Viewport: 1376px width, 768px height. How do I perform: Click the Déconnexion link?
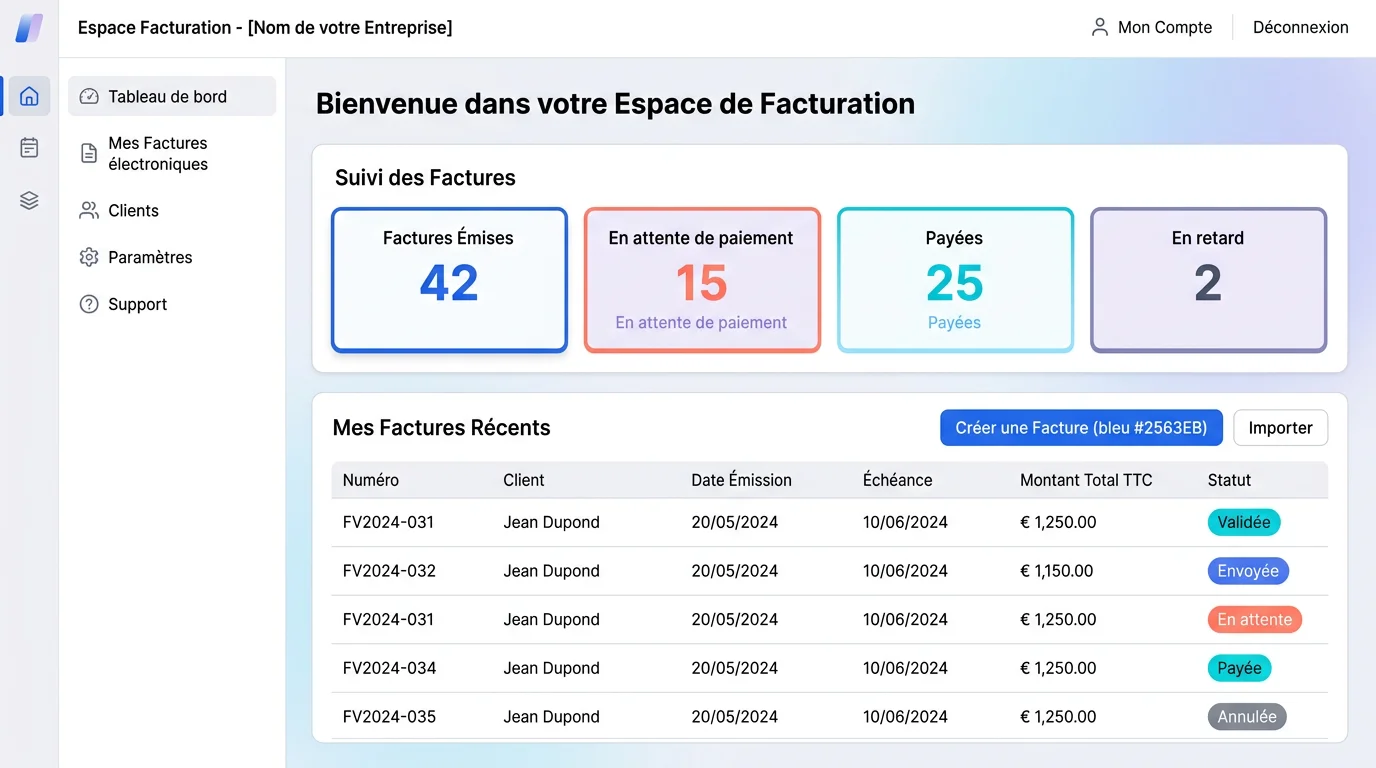(1300, 27)
